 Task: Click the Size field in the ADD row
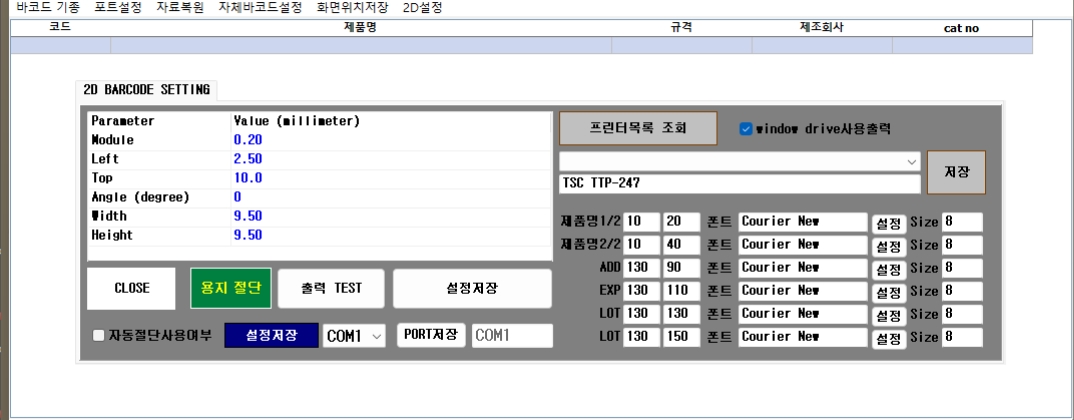961,268
